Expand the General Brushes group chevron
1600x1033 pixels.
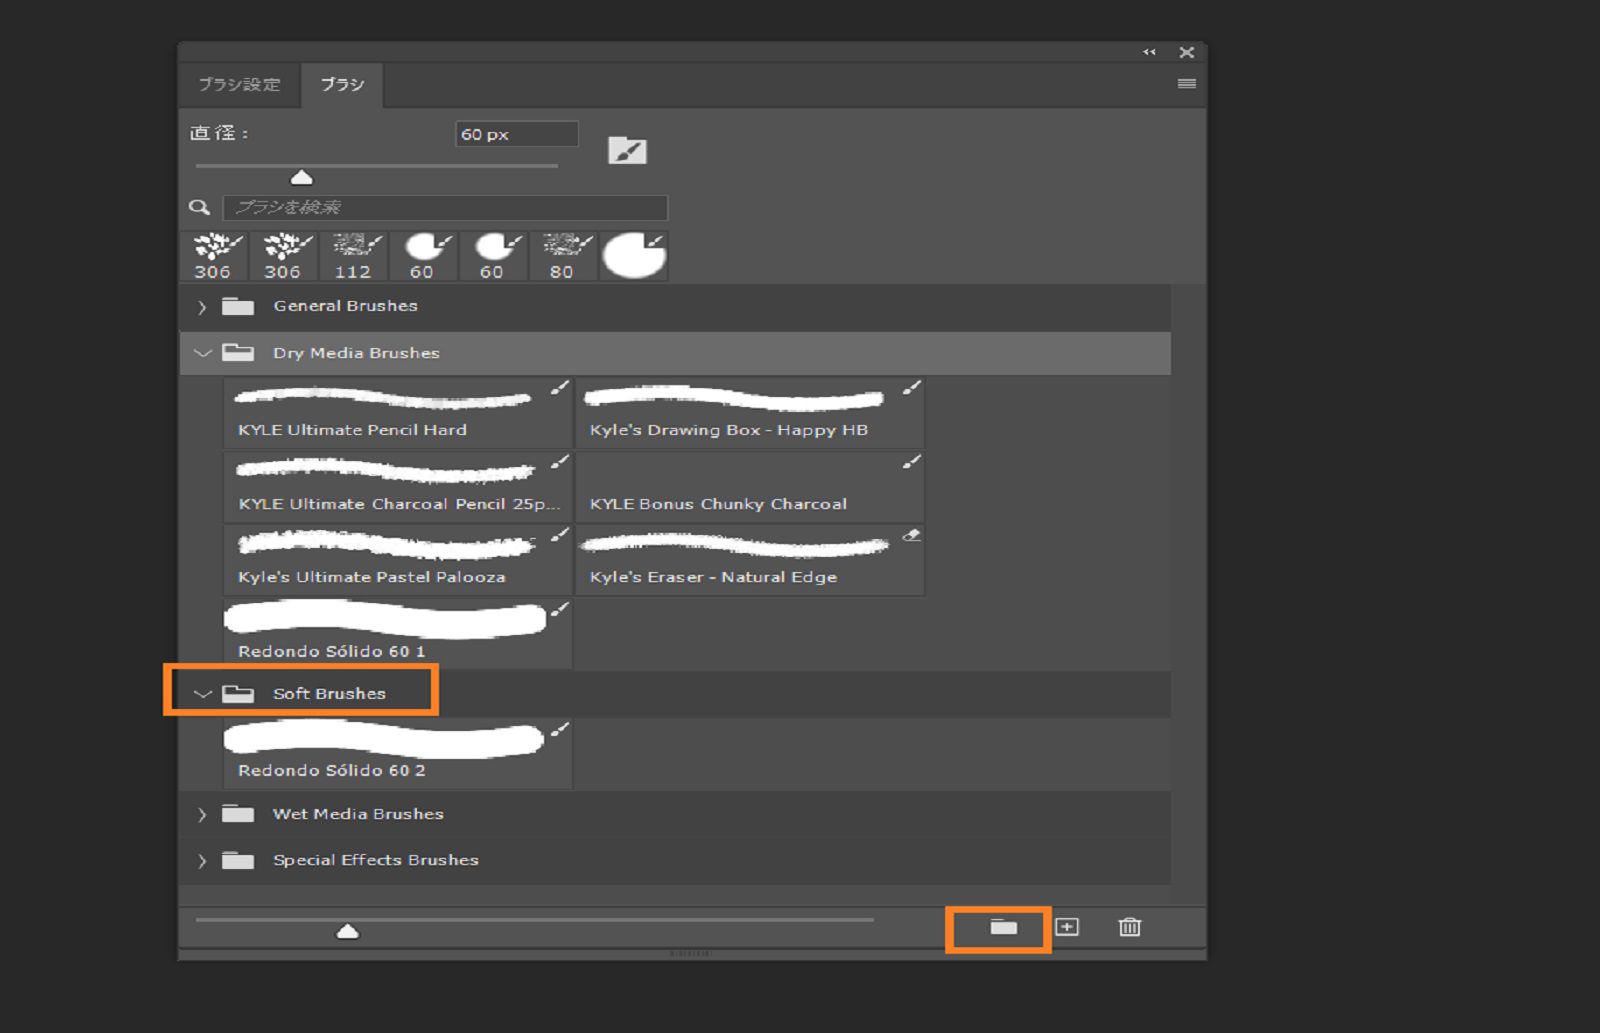pos(202,307)
